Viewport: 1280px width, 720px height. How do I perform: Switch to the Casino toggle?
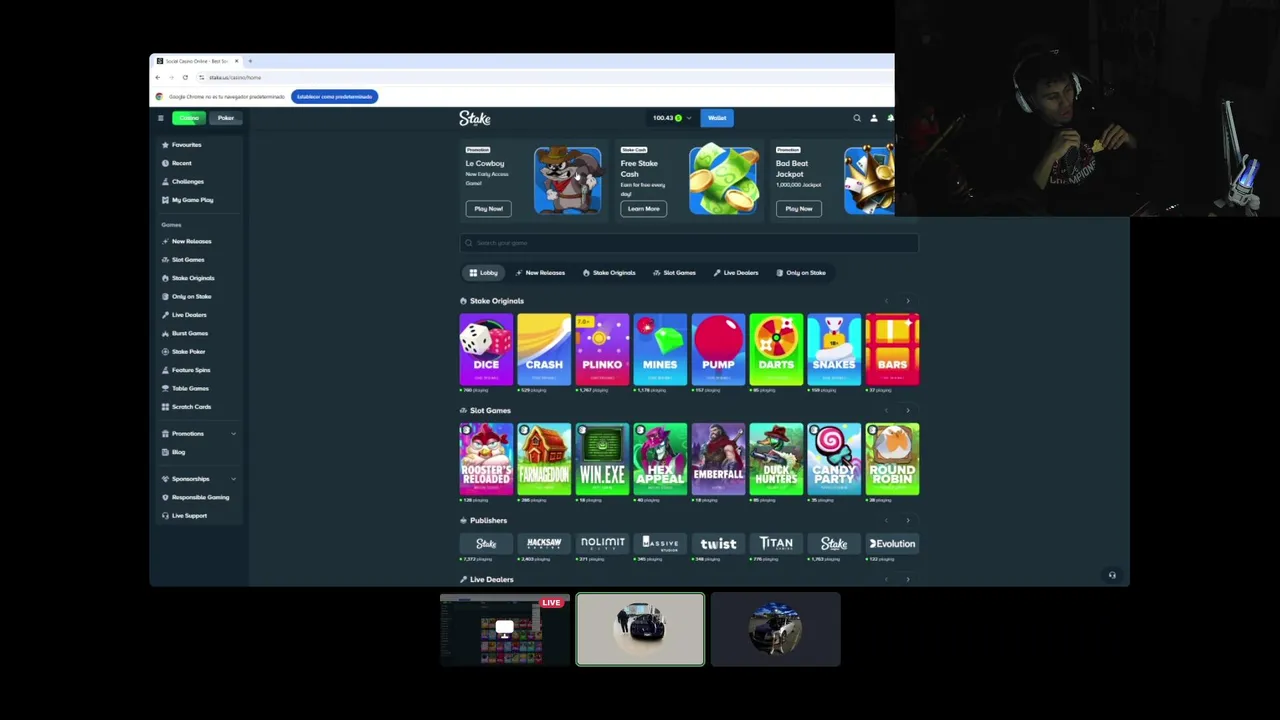189,118
